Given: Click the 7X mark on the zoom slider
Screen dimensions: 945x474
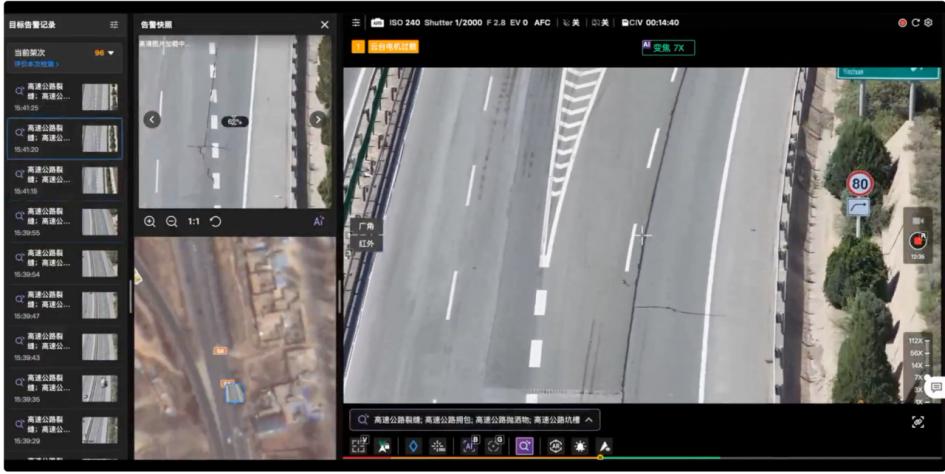Looking at the screenshot, I should pyautogui.click(x=916, y=378).
